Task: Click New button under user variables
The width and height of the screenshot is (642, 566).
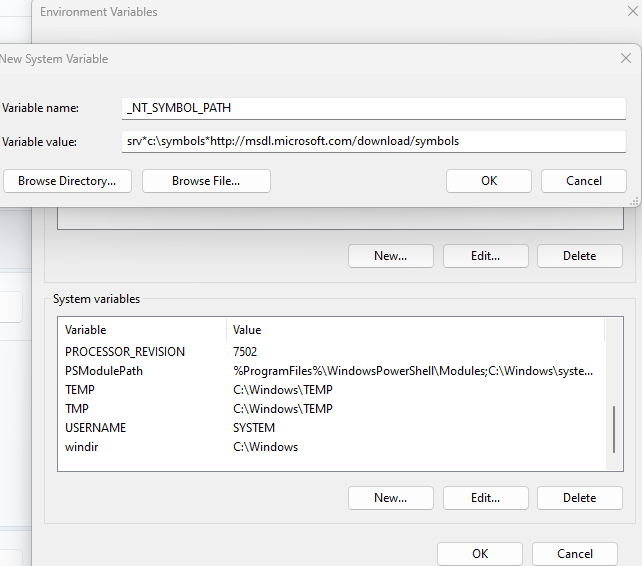Action: click(x=391, y=256)
